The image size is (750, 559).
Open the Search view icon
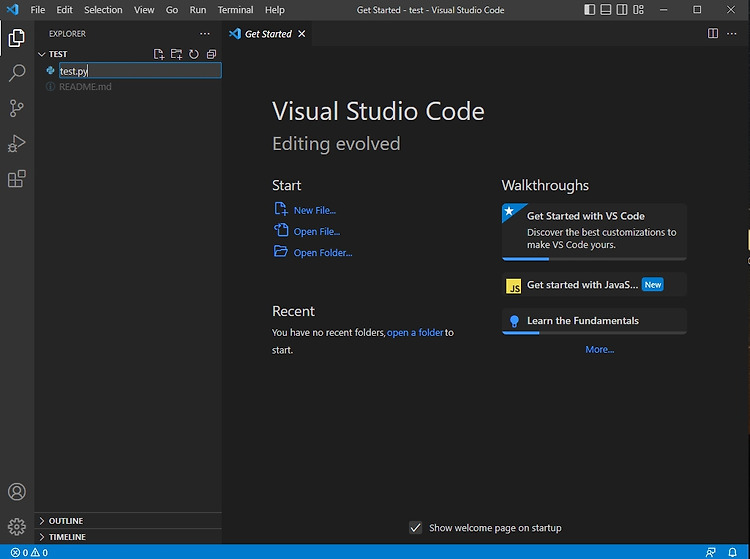pos(17,73)
